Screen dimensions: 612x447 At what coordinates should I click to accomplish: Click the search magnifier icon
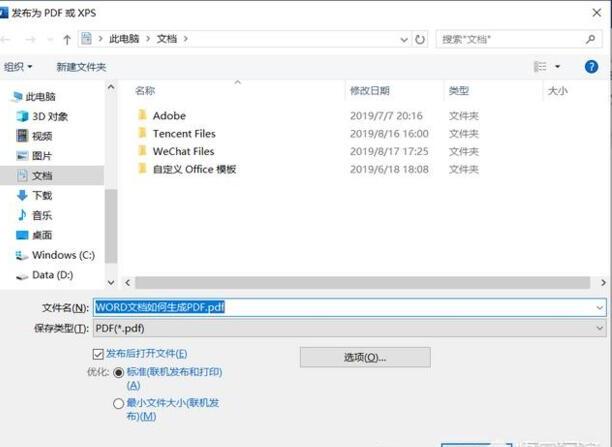[x=591, y=39]
